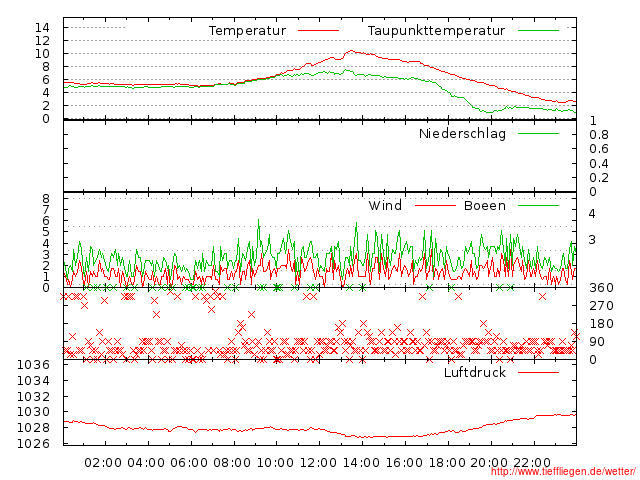Image resolution: width=640 pixels, height=480 pixels.
Task: Click the red Luftdruck legend line
Action: (x=538, y=372)
